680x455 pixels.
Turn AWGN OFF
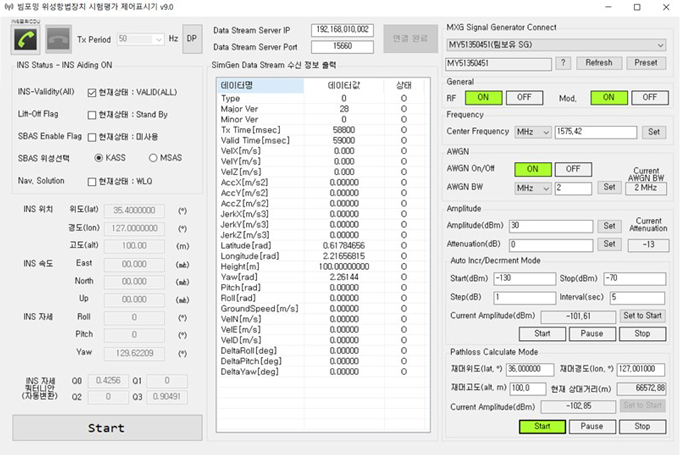(x=573, y=169)
